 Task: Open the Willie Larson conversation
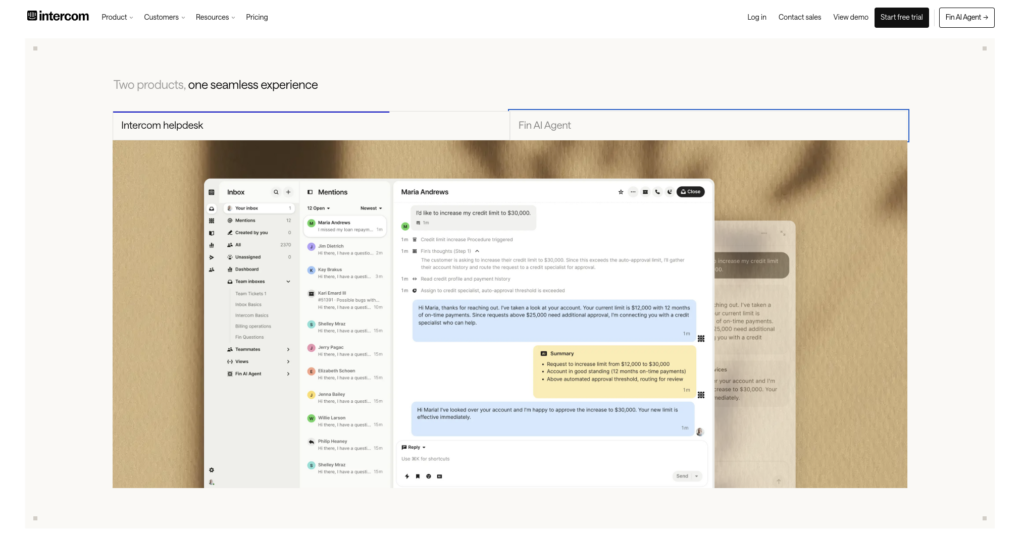(345, 421)
